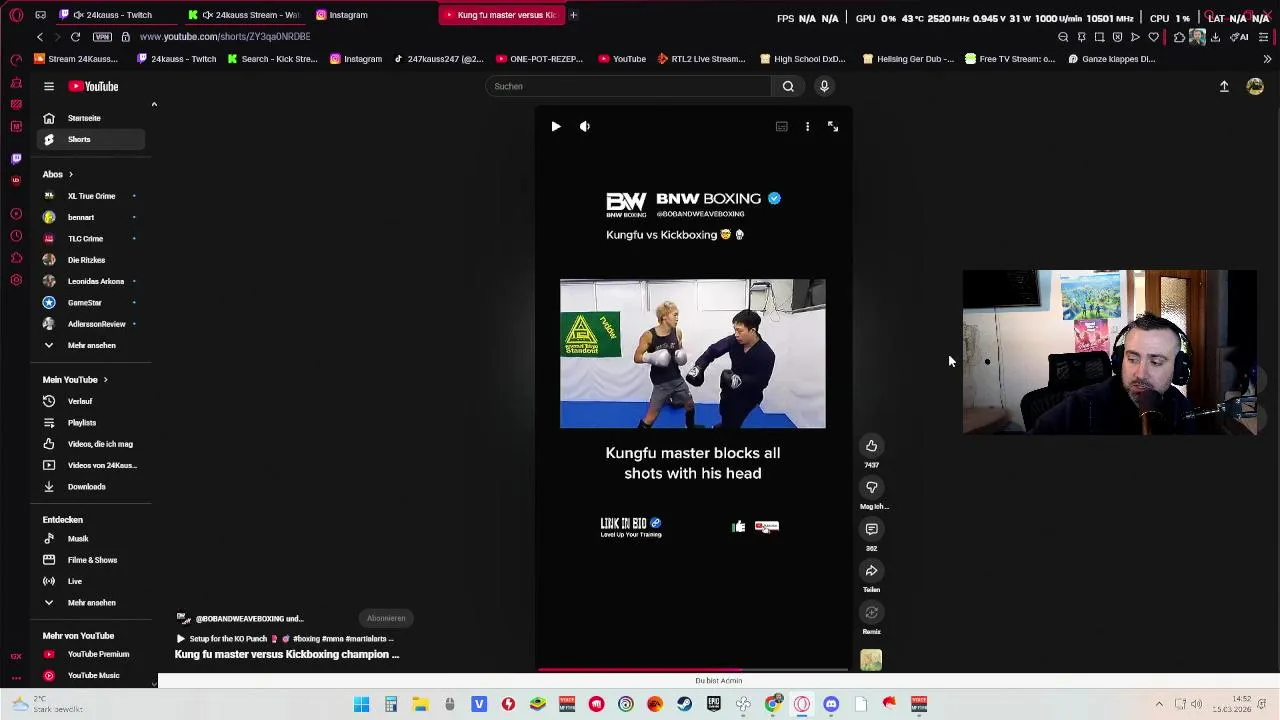Toggle the browser VPN badge
Viewport: 1280px width, 720px height.
[102, 37]
